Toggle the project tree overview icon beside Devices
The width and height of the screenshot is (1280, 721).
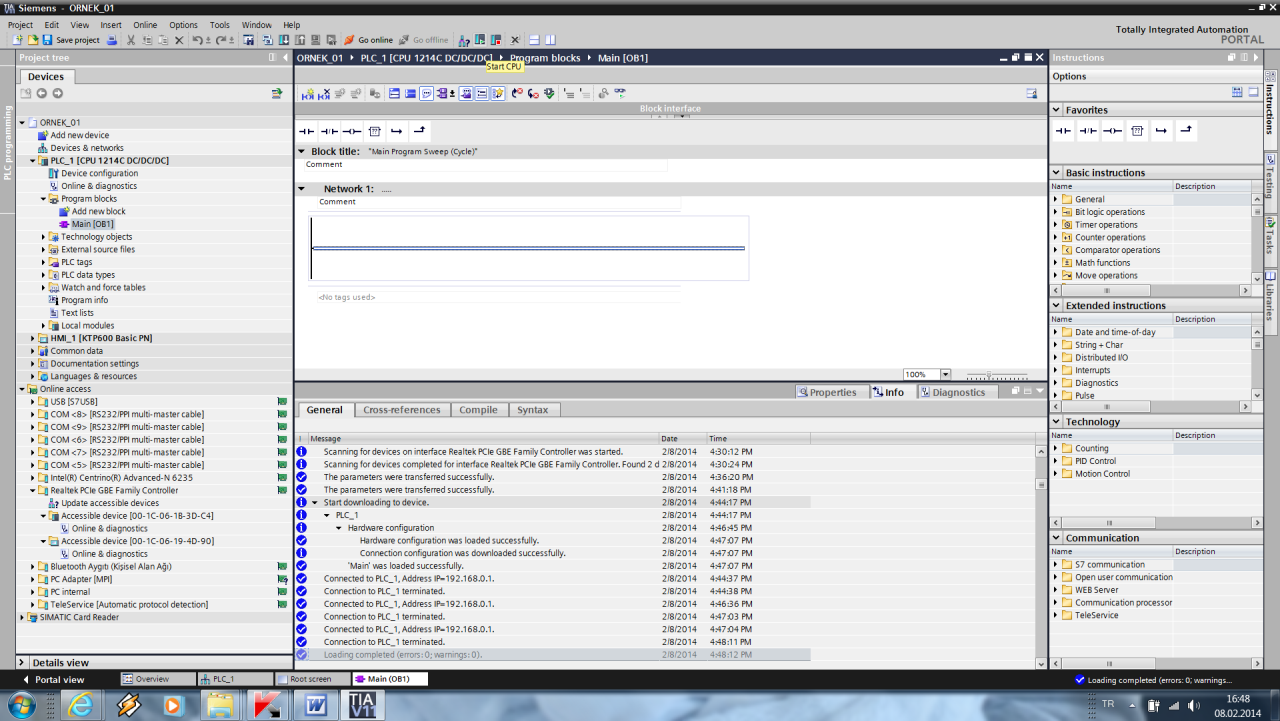277,93
